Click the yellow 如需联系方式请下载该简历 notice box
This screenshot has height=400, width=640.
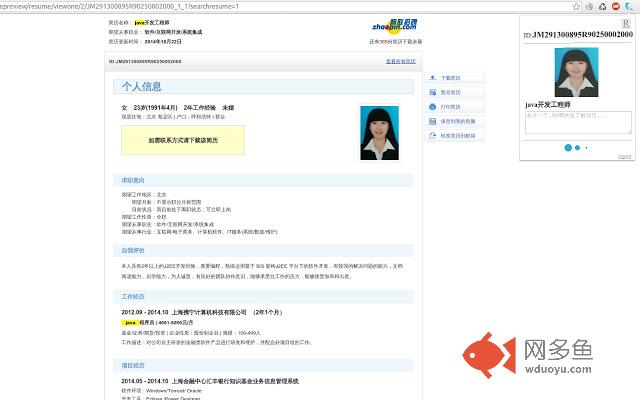(183, 140)
